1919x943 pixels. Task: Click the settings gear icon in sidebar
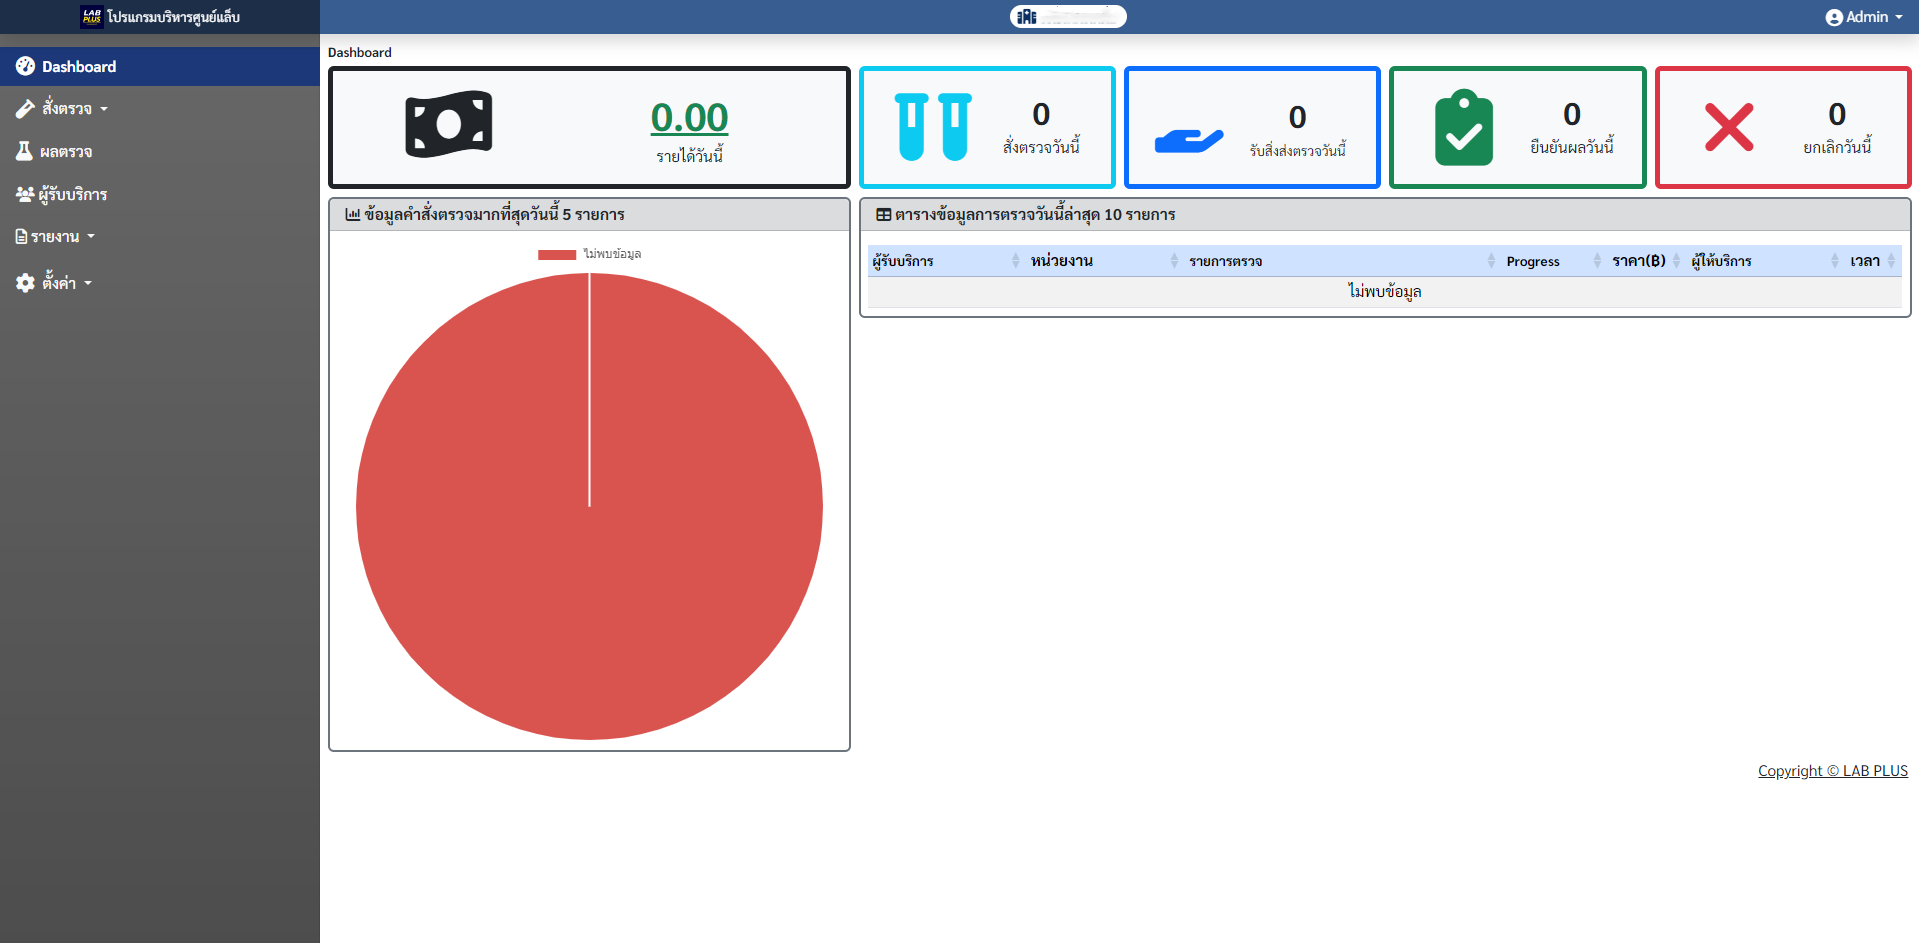[x=25, y=283]
